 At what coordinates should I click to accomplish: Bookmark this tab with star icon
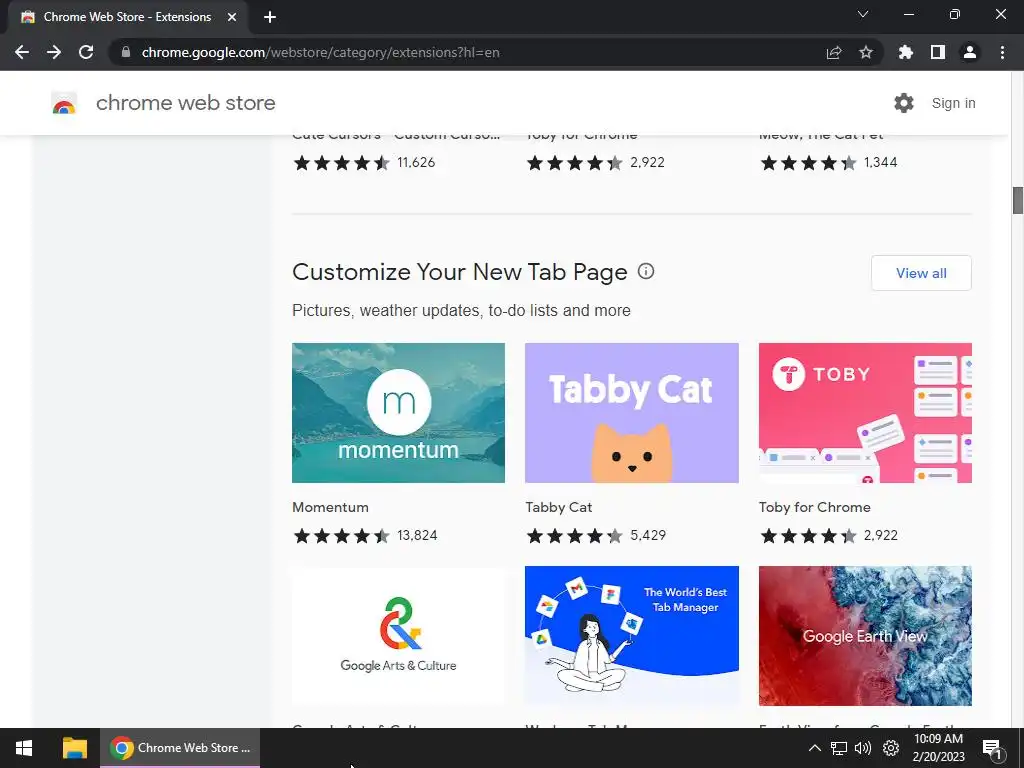[866, 52]
